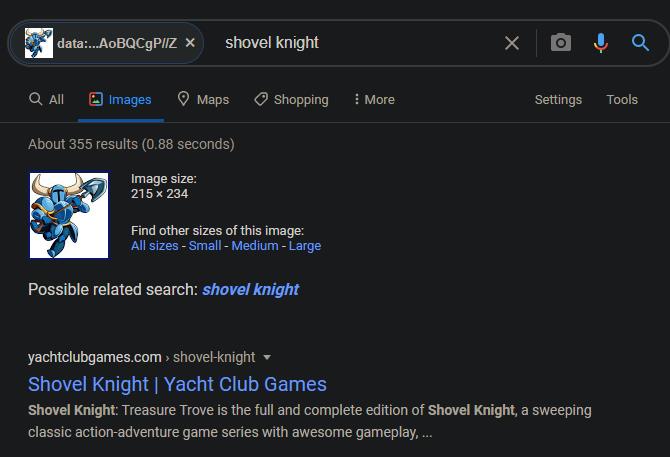
Task: Open the All results tab
Action: click(x=46, y=99)
